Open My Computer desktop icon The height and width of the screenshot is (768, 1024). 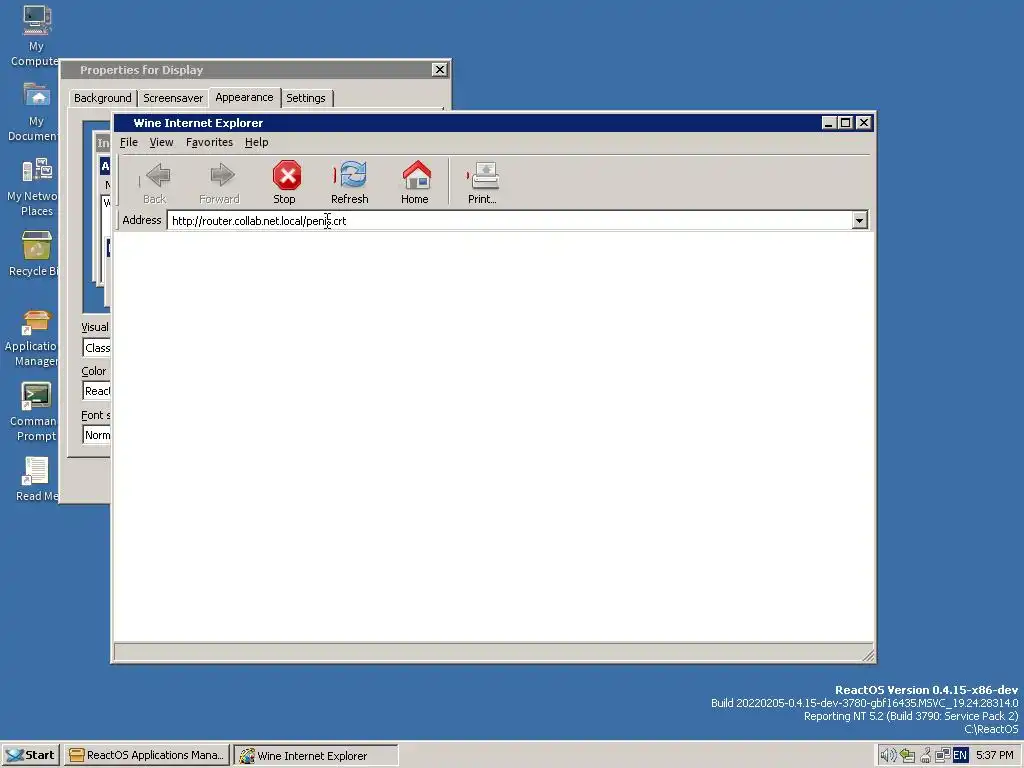36,36
